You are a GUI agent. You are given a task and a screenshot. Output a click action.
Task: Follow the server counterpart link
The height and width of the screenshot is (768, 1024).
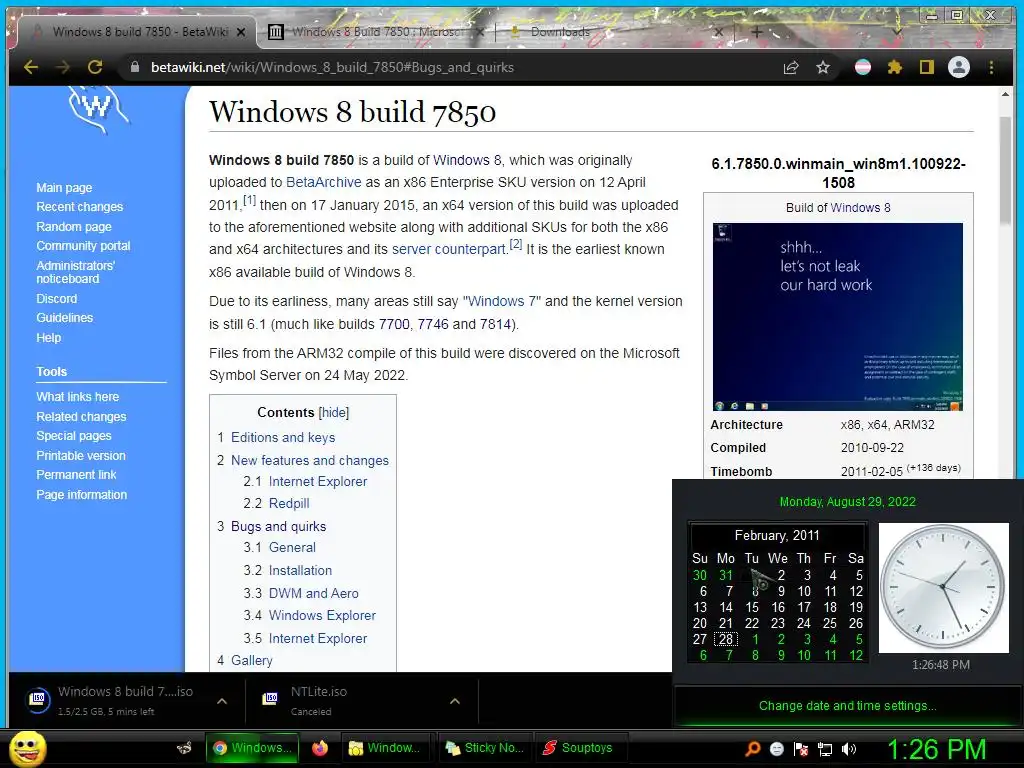tap(449, 249)
